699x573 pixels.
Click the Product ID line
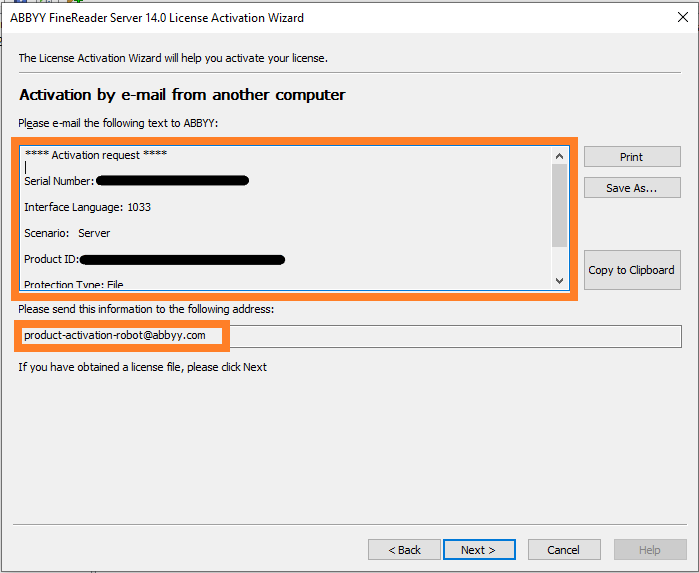tap(154, 259)
